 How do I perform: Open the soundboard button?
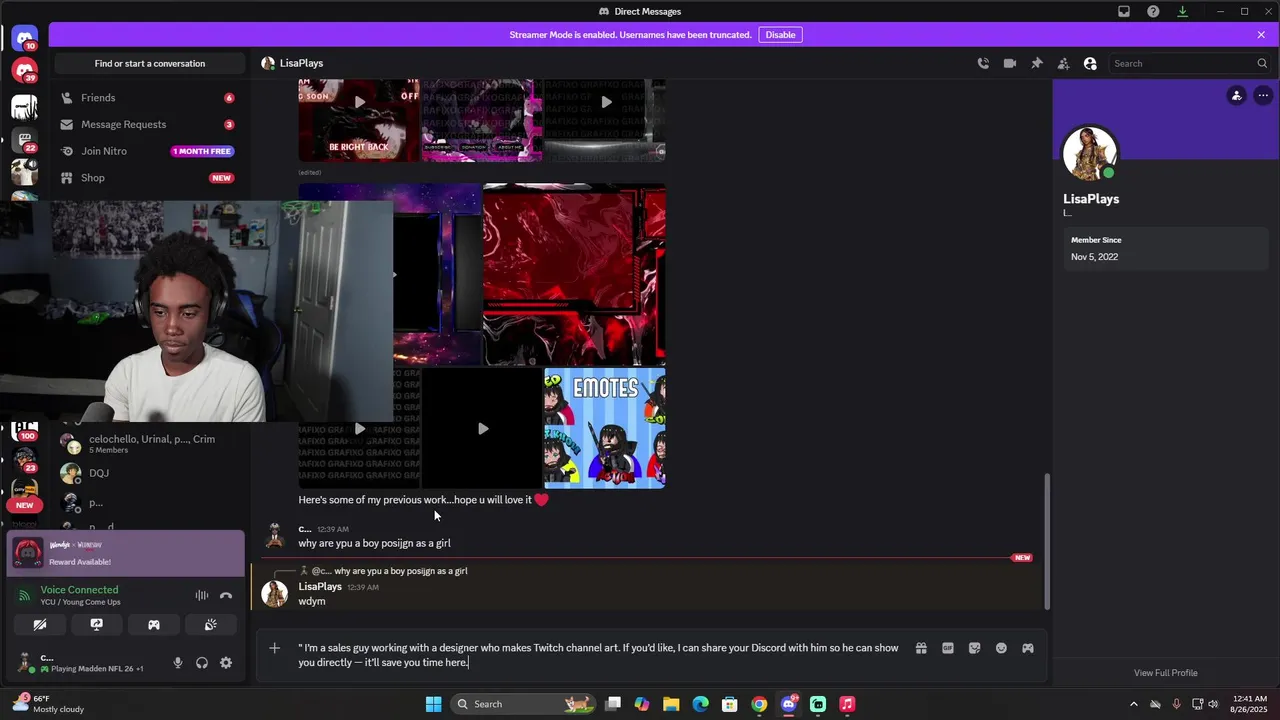point(211,624)
